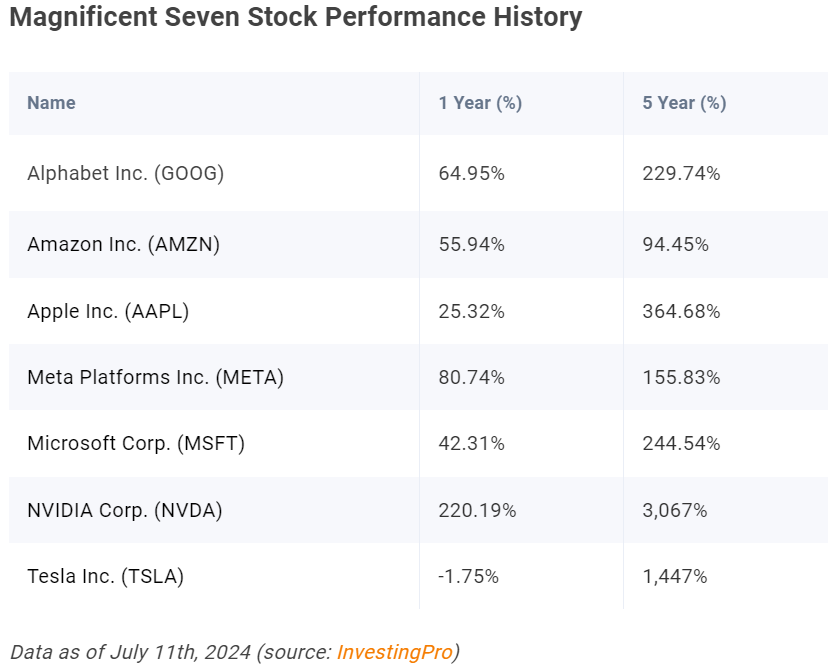The height and width of the screenshot is (667, 835).
Task: Select the Alphabet Inc. (GOOG) row name
Action: tap(126, 174)
